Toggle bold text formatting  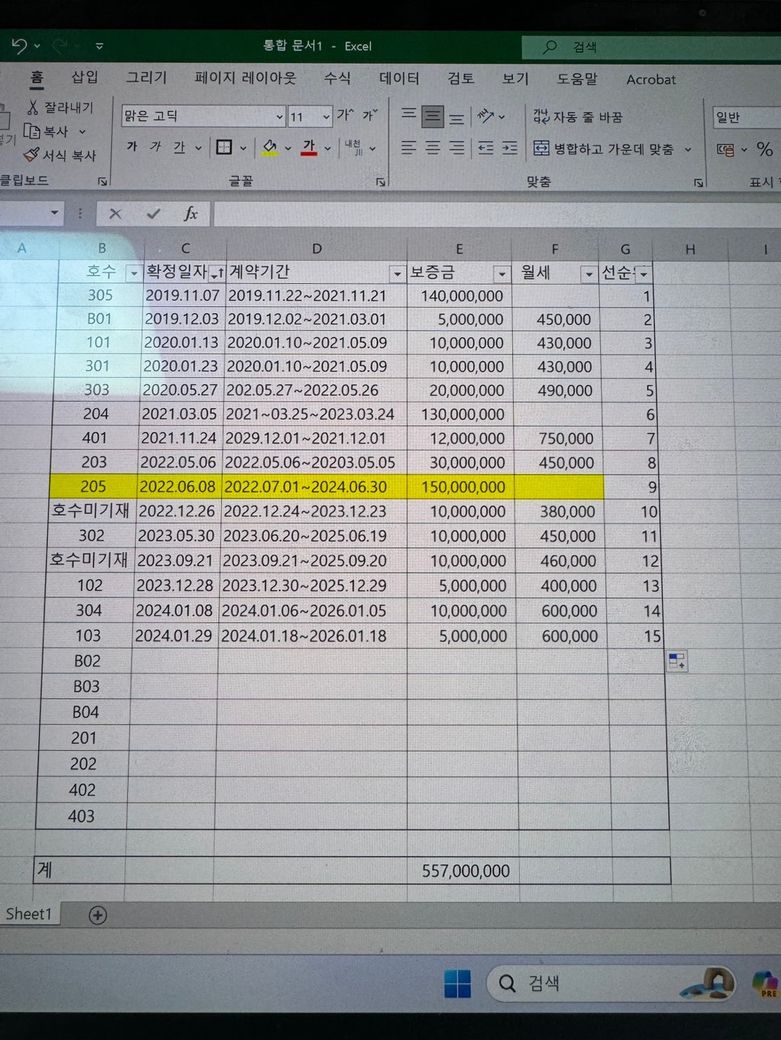(132, 148)
